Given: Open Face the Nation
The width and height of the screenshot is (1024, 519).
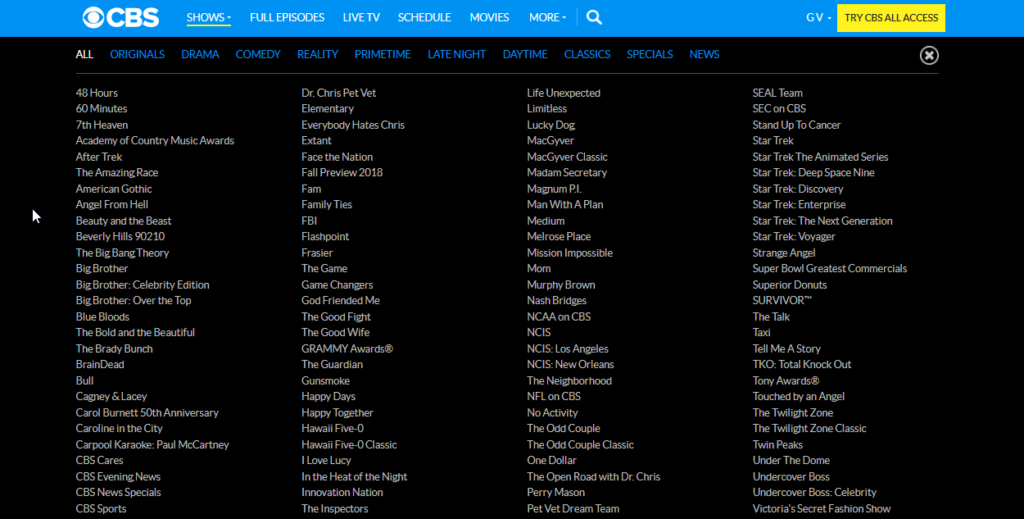Looking at the screenshot, I should click(337, 157).
